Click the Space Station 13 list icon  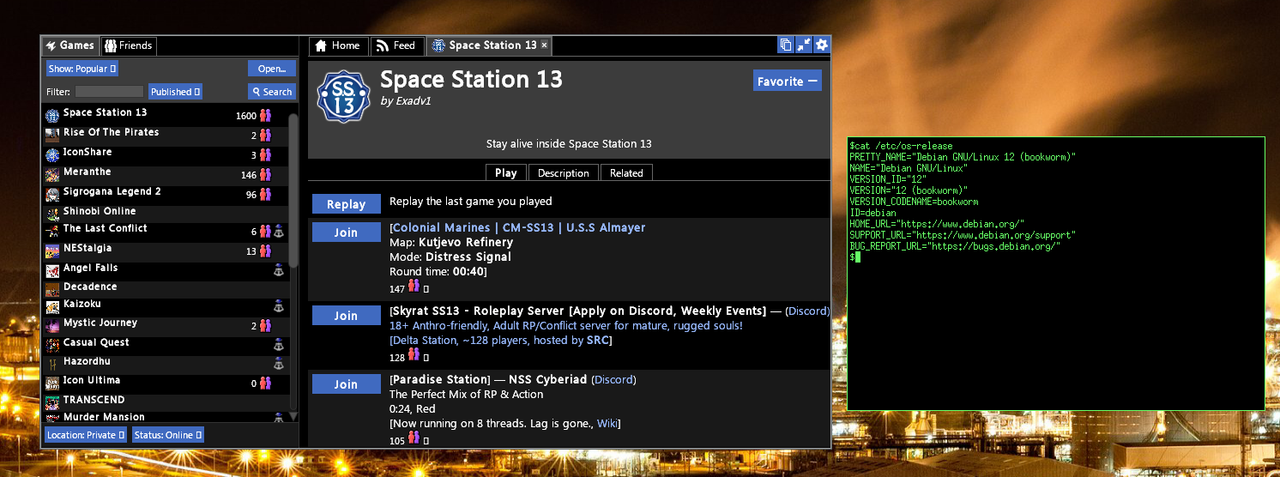52,114
